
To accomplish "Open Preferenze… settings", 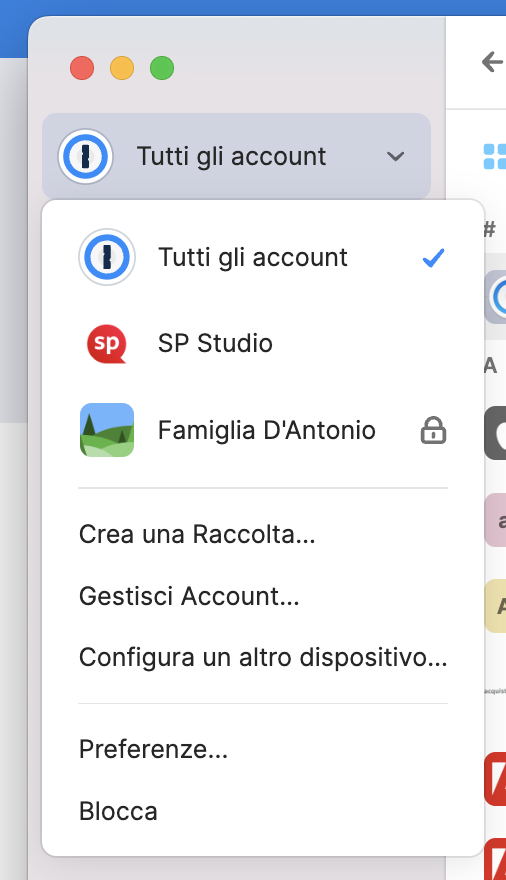I will point(153,749).
